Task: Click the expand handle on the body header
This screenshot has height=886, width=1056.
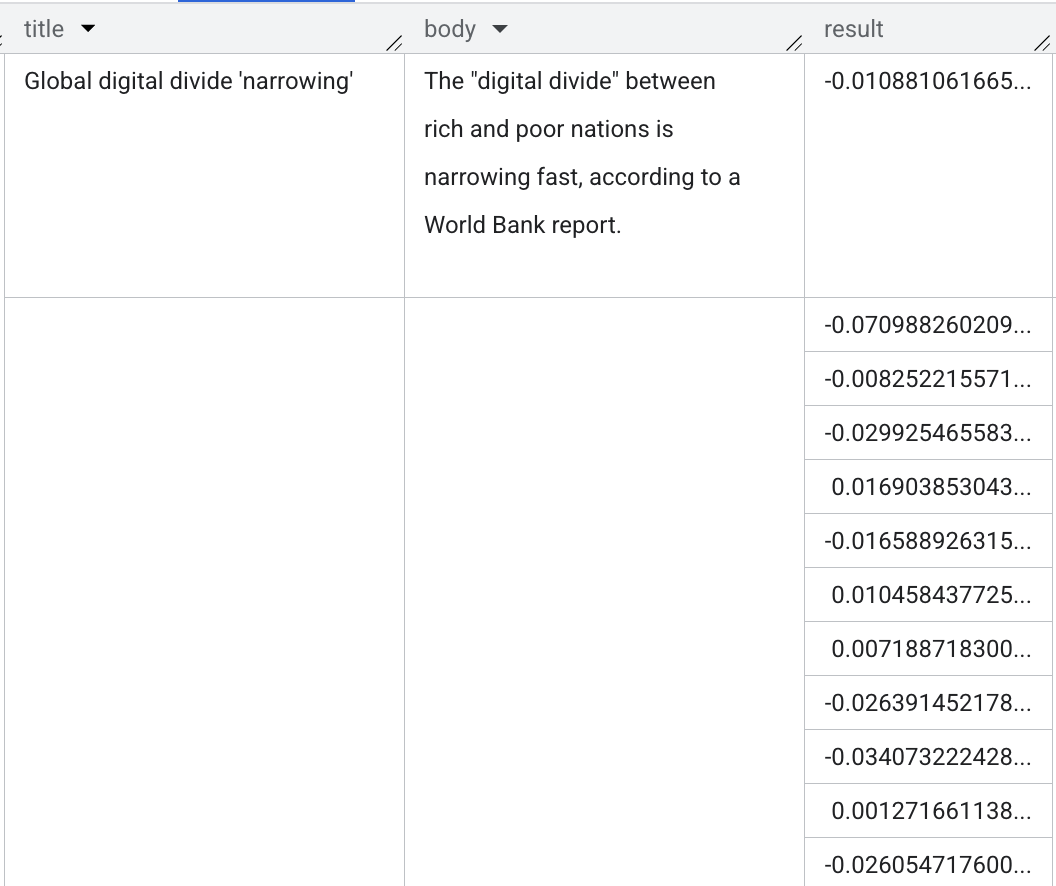Action: click(795, 43)
